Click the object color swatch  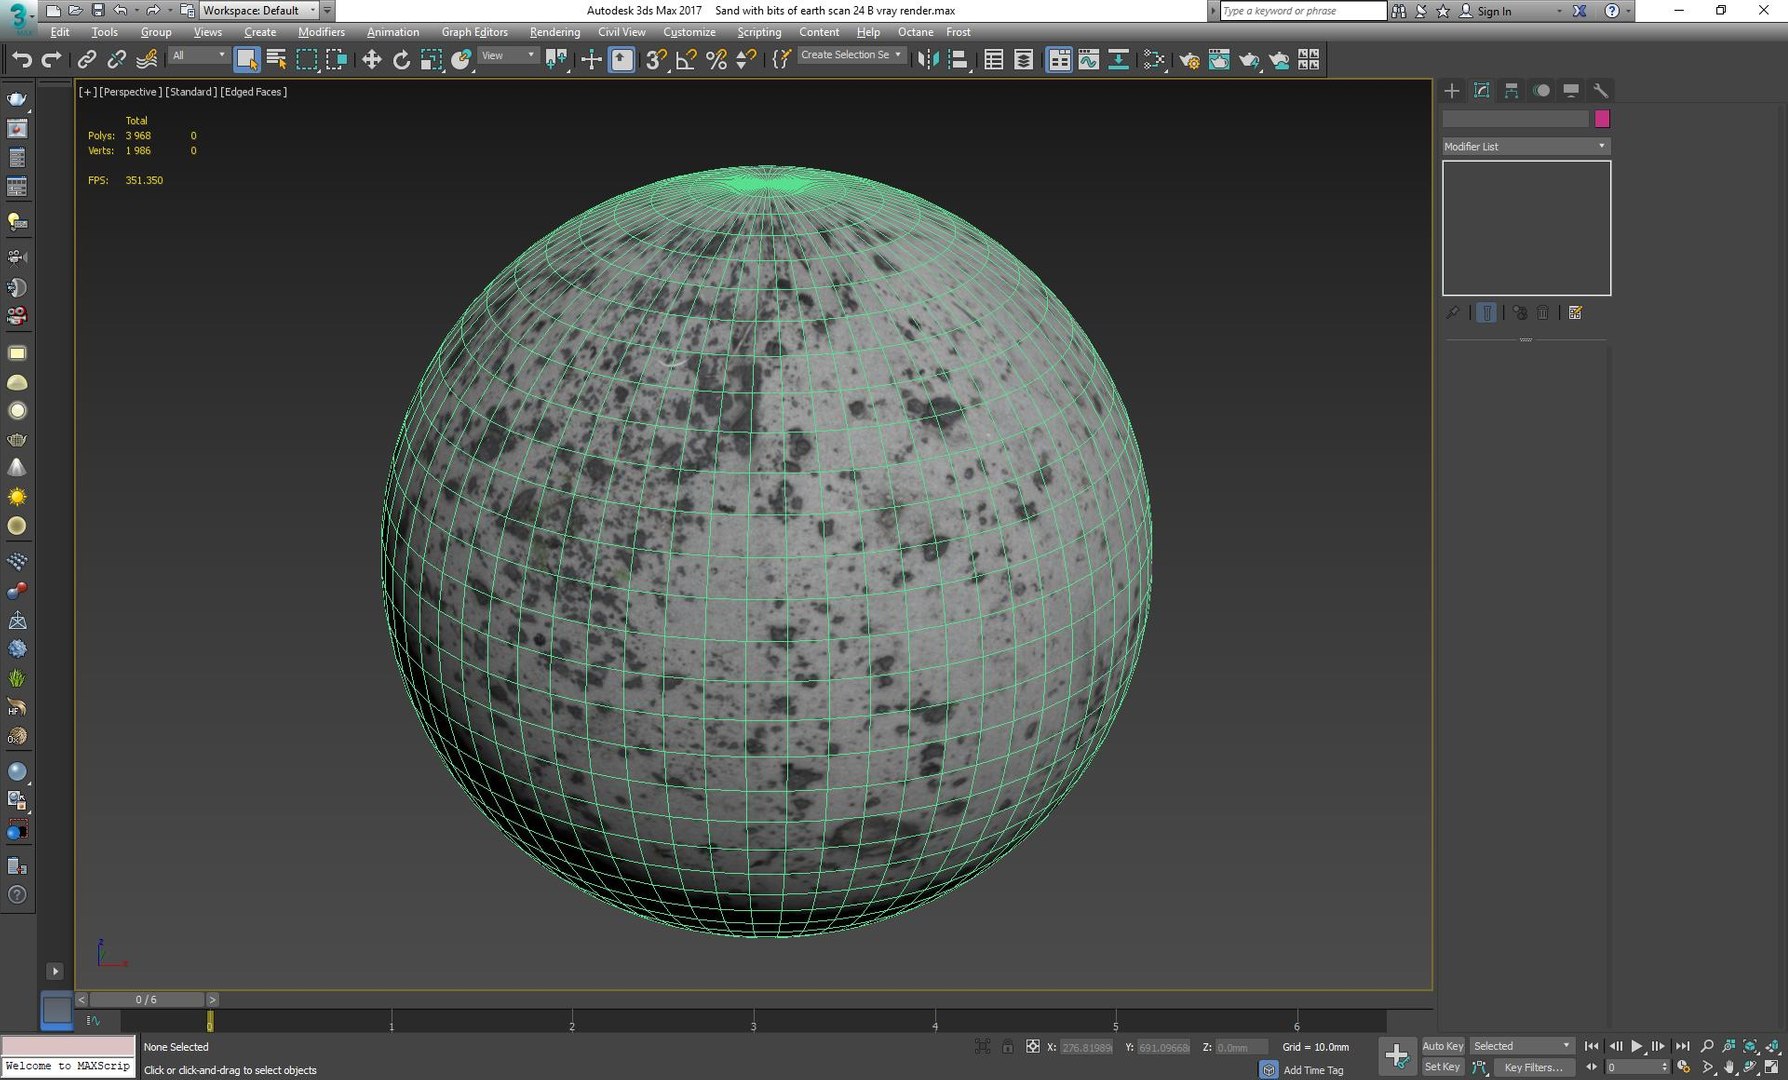[x=1602, y=119]
